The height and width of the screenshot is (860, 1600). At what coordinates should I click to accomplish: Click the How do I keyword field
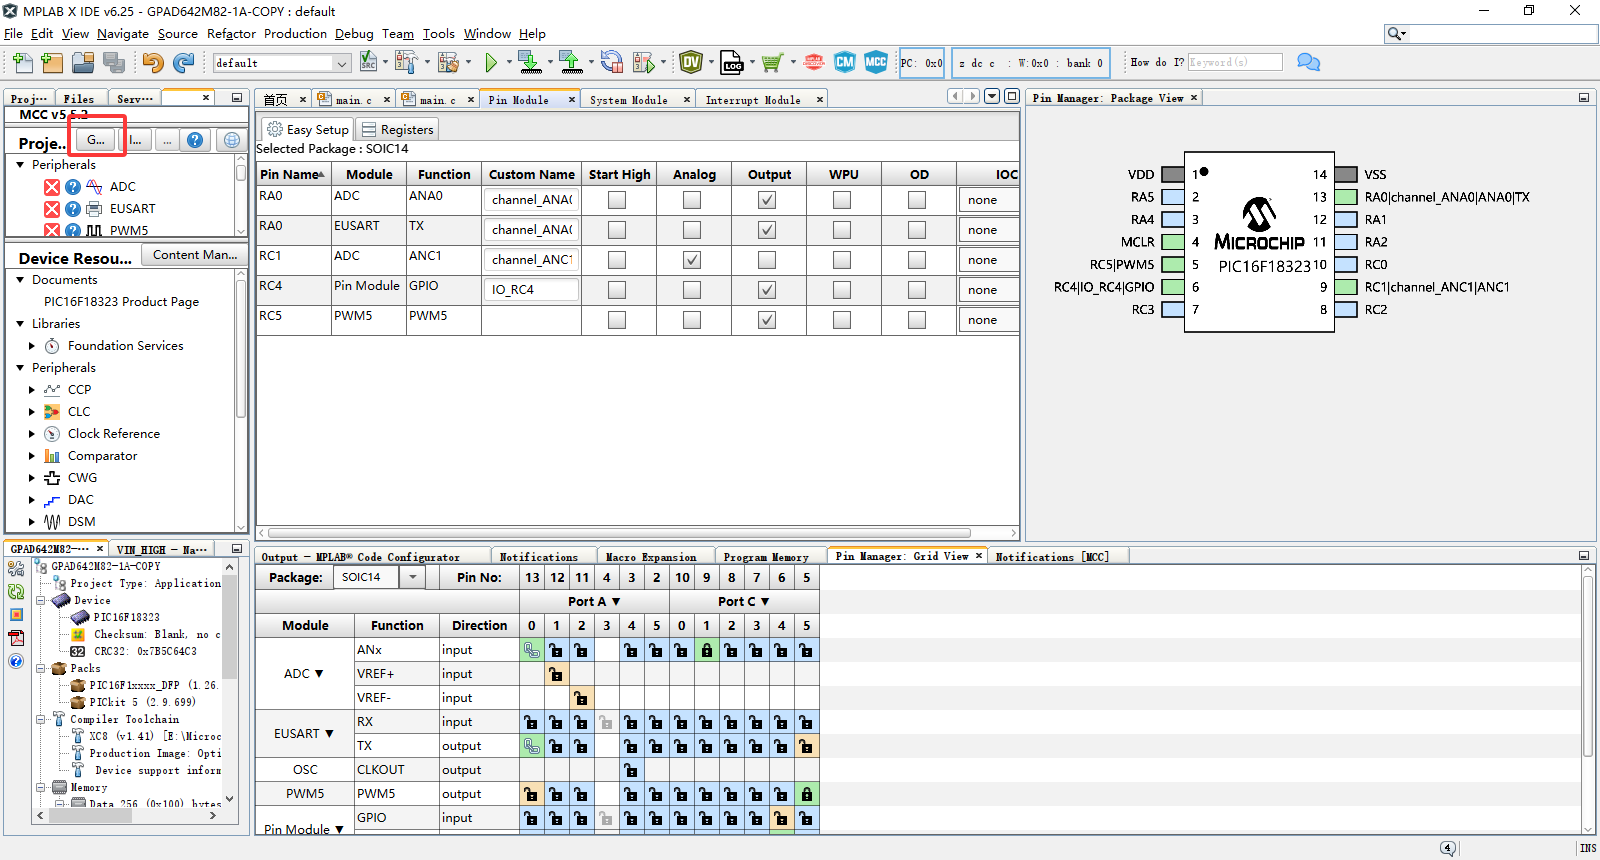click(1235, 62)
